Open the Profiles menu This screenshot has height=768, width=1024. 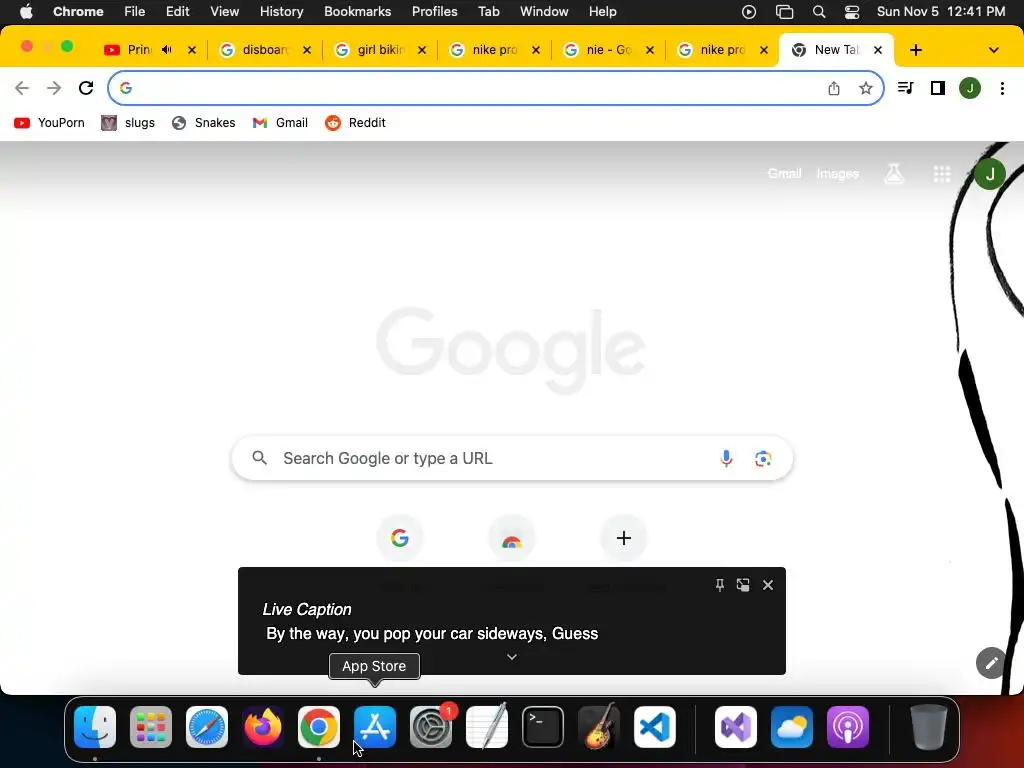point(434,12)
